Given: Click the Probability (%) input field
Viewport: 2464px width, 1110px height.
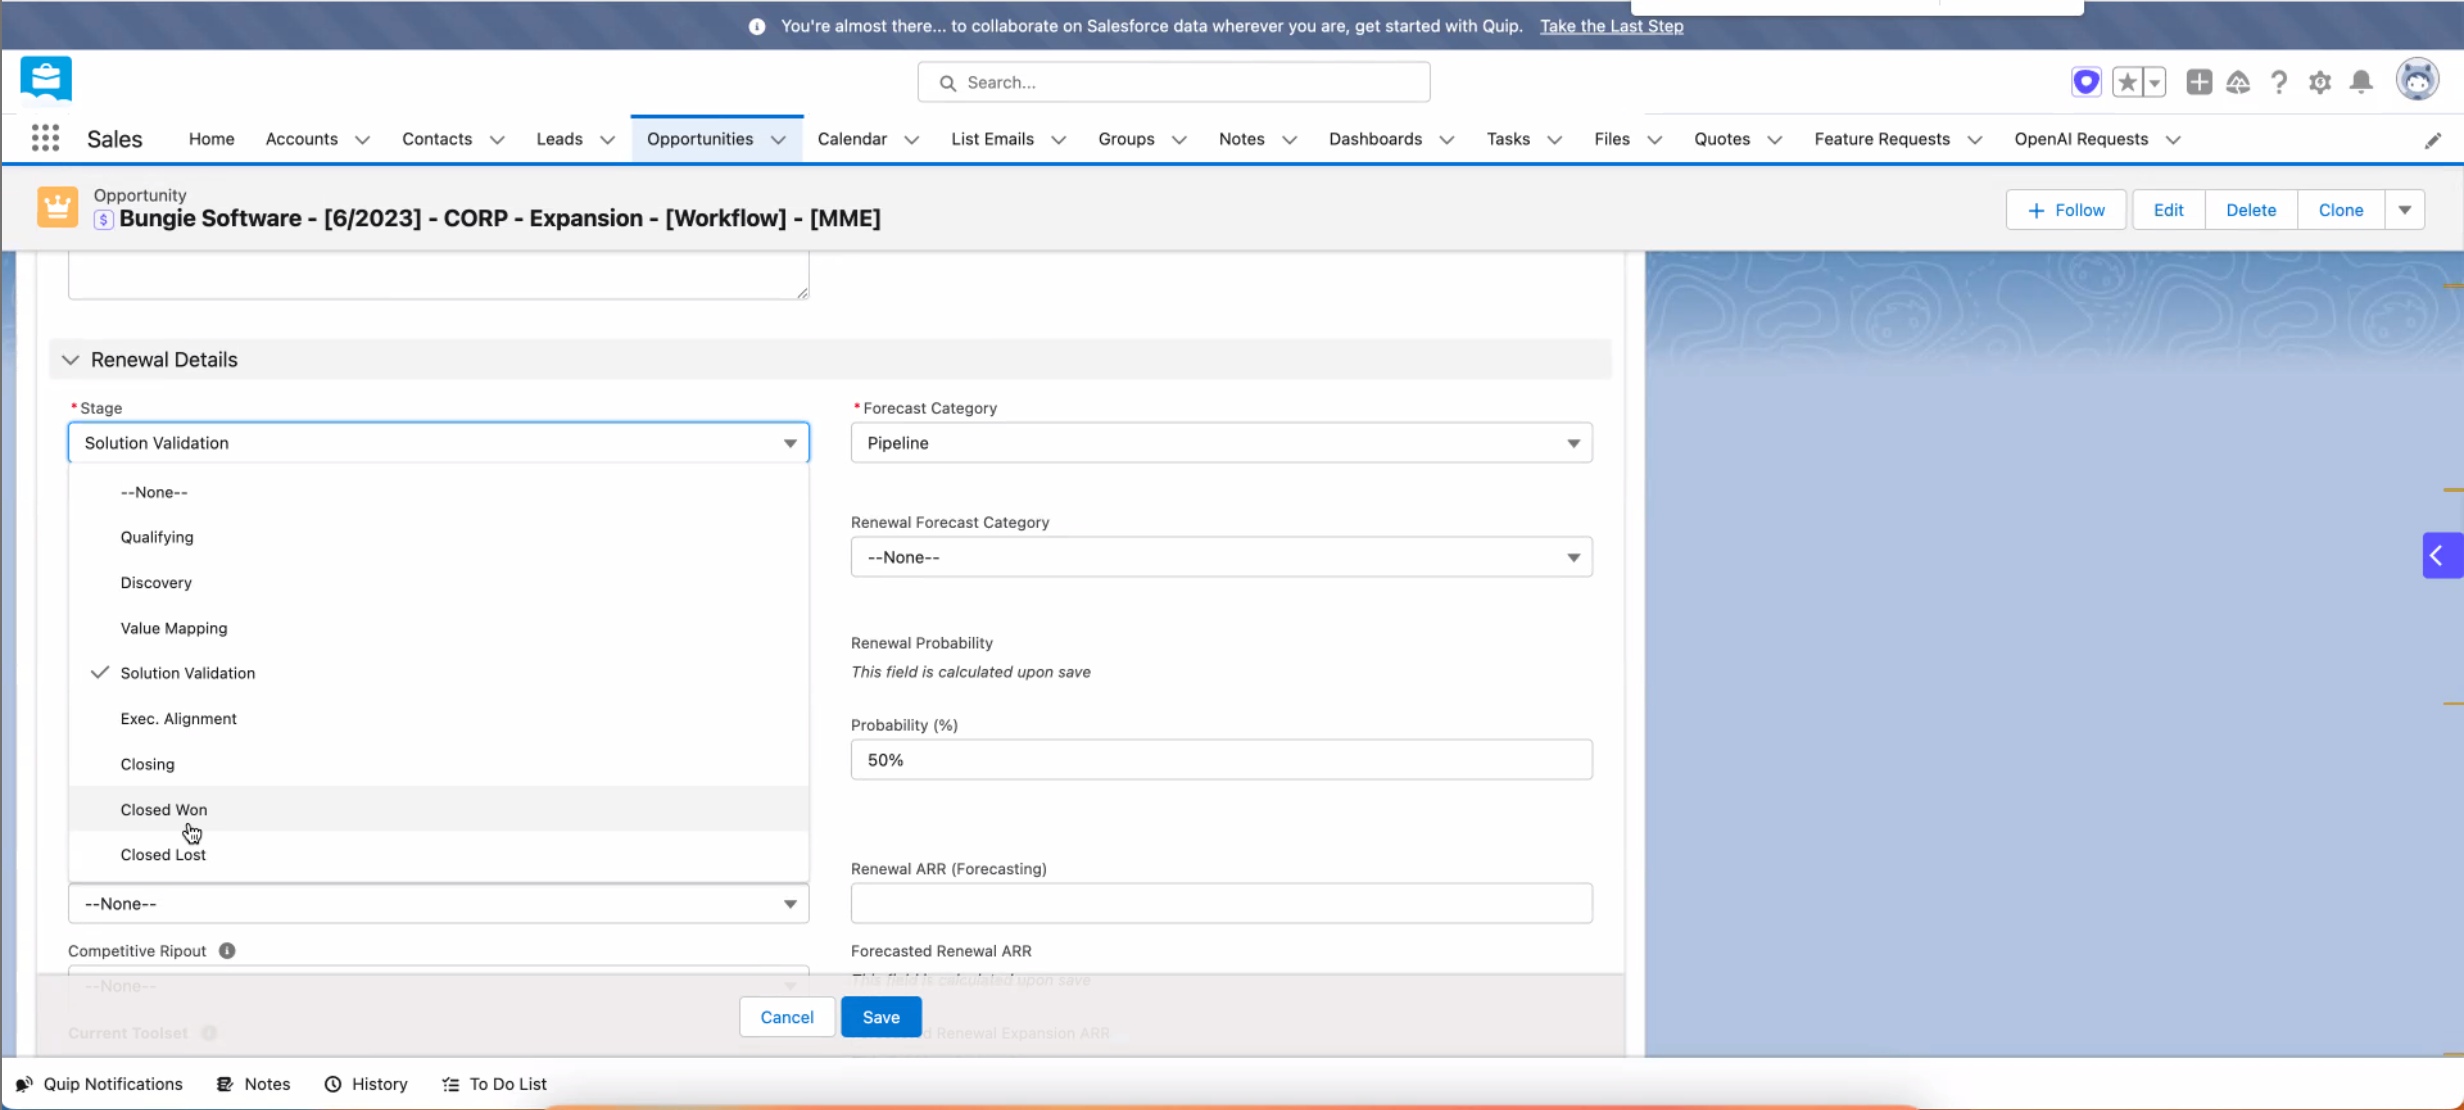Looking at the screenshot, I should click(1220, 760).
